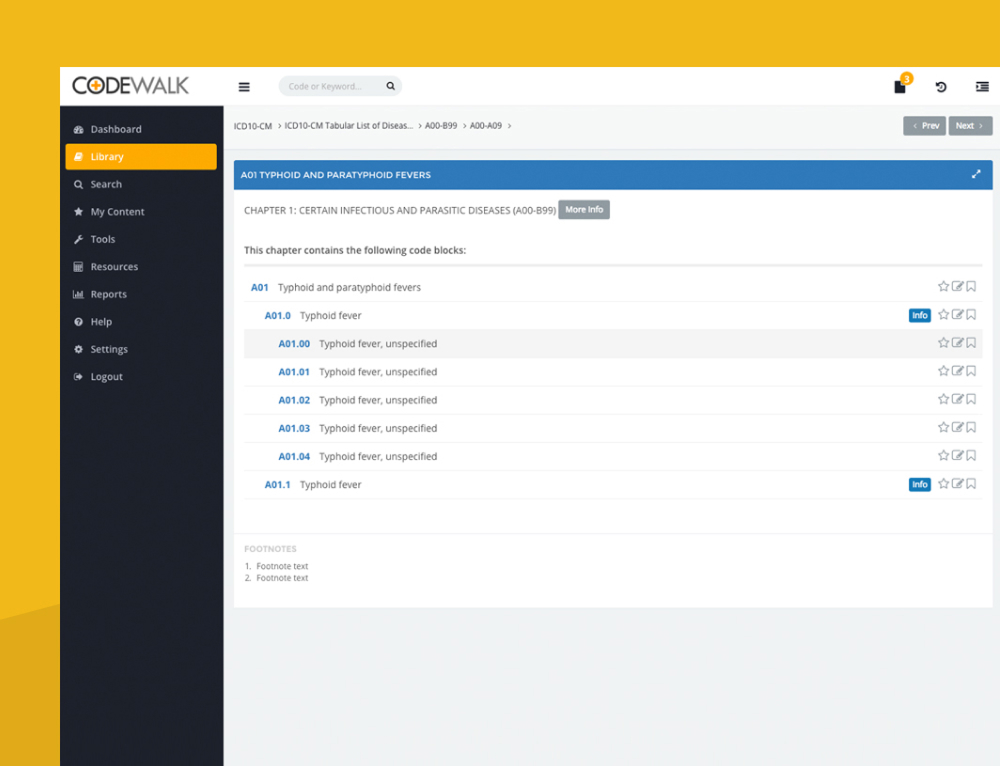1000x766 pixels.
Task: Open edit note icon for A01.1
Action: click(957, 484)
